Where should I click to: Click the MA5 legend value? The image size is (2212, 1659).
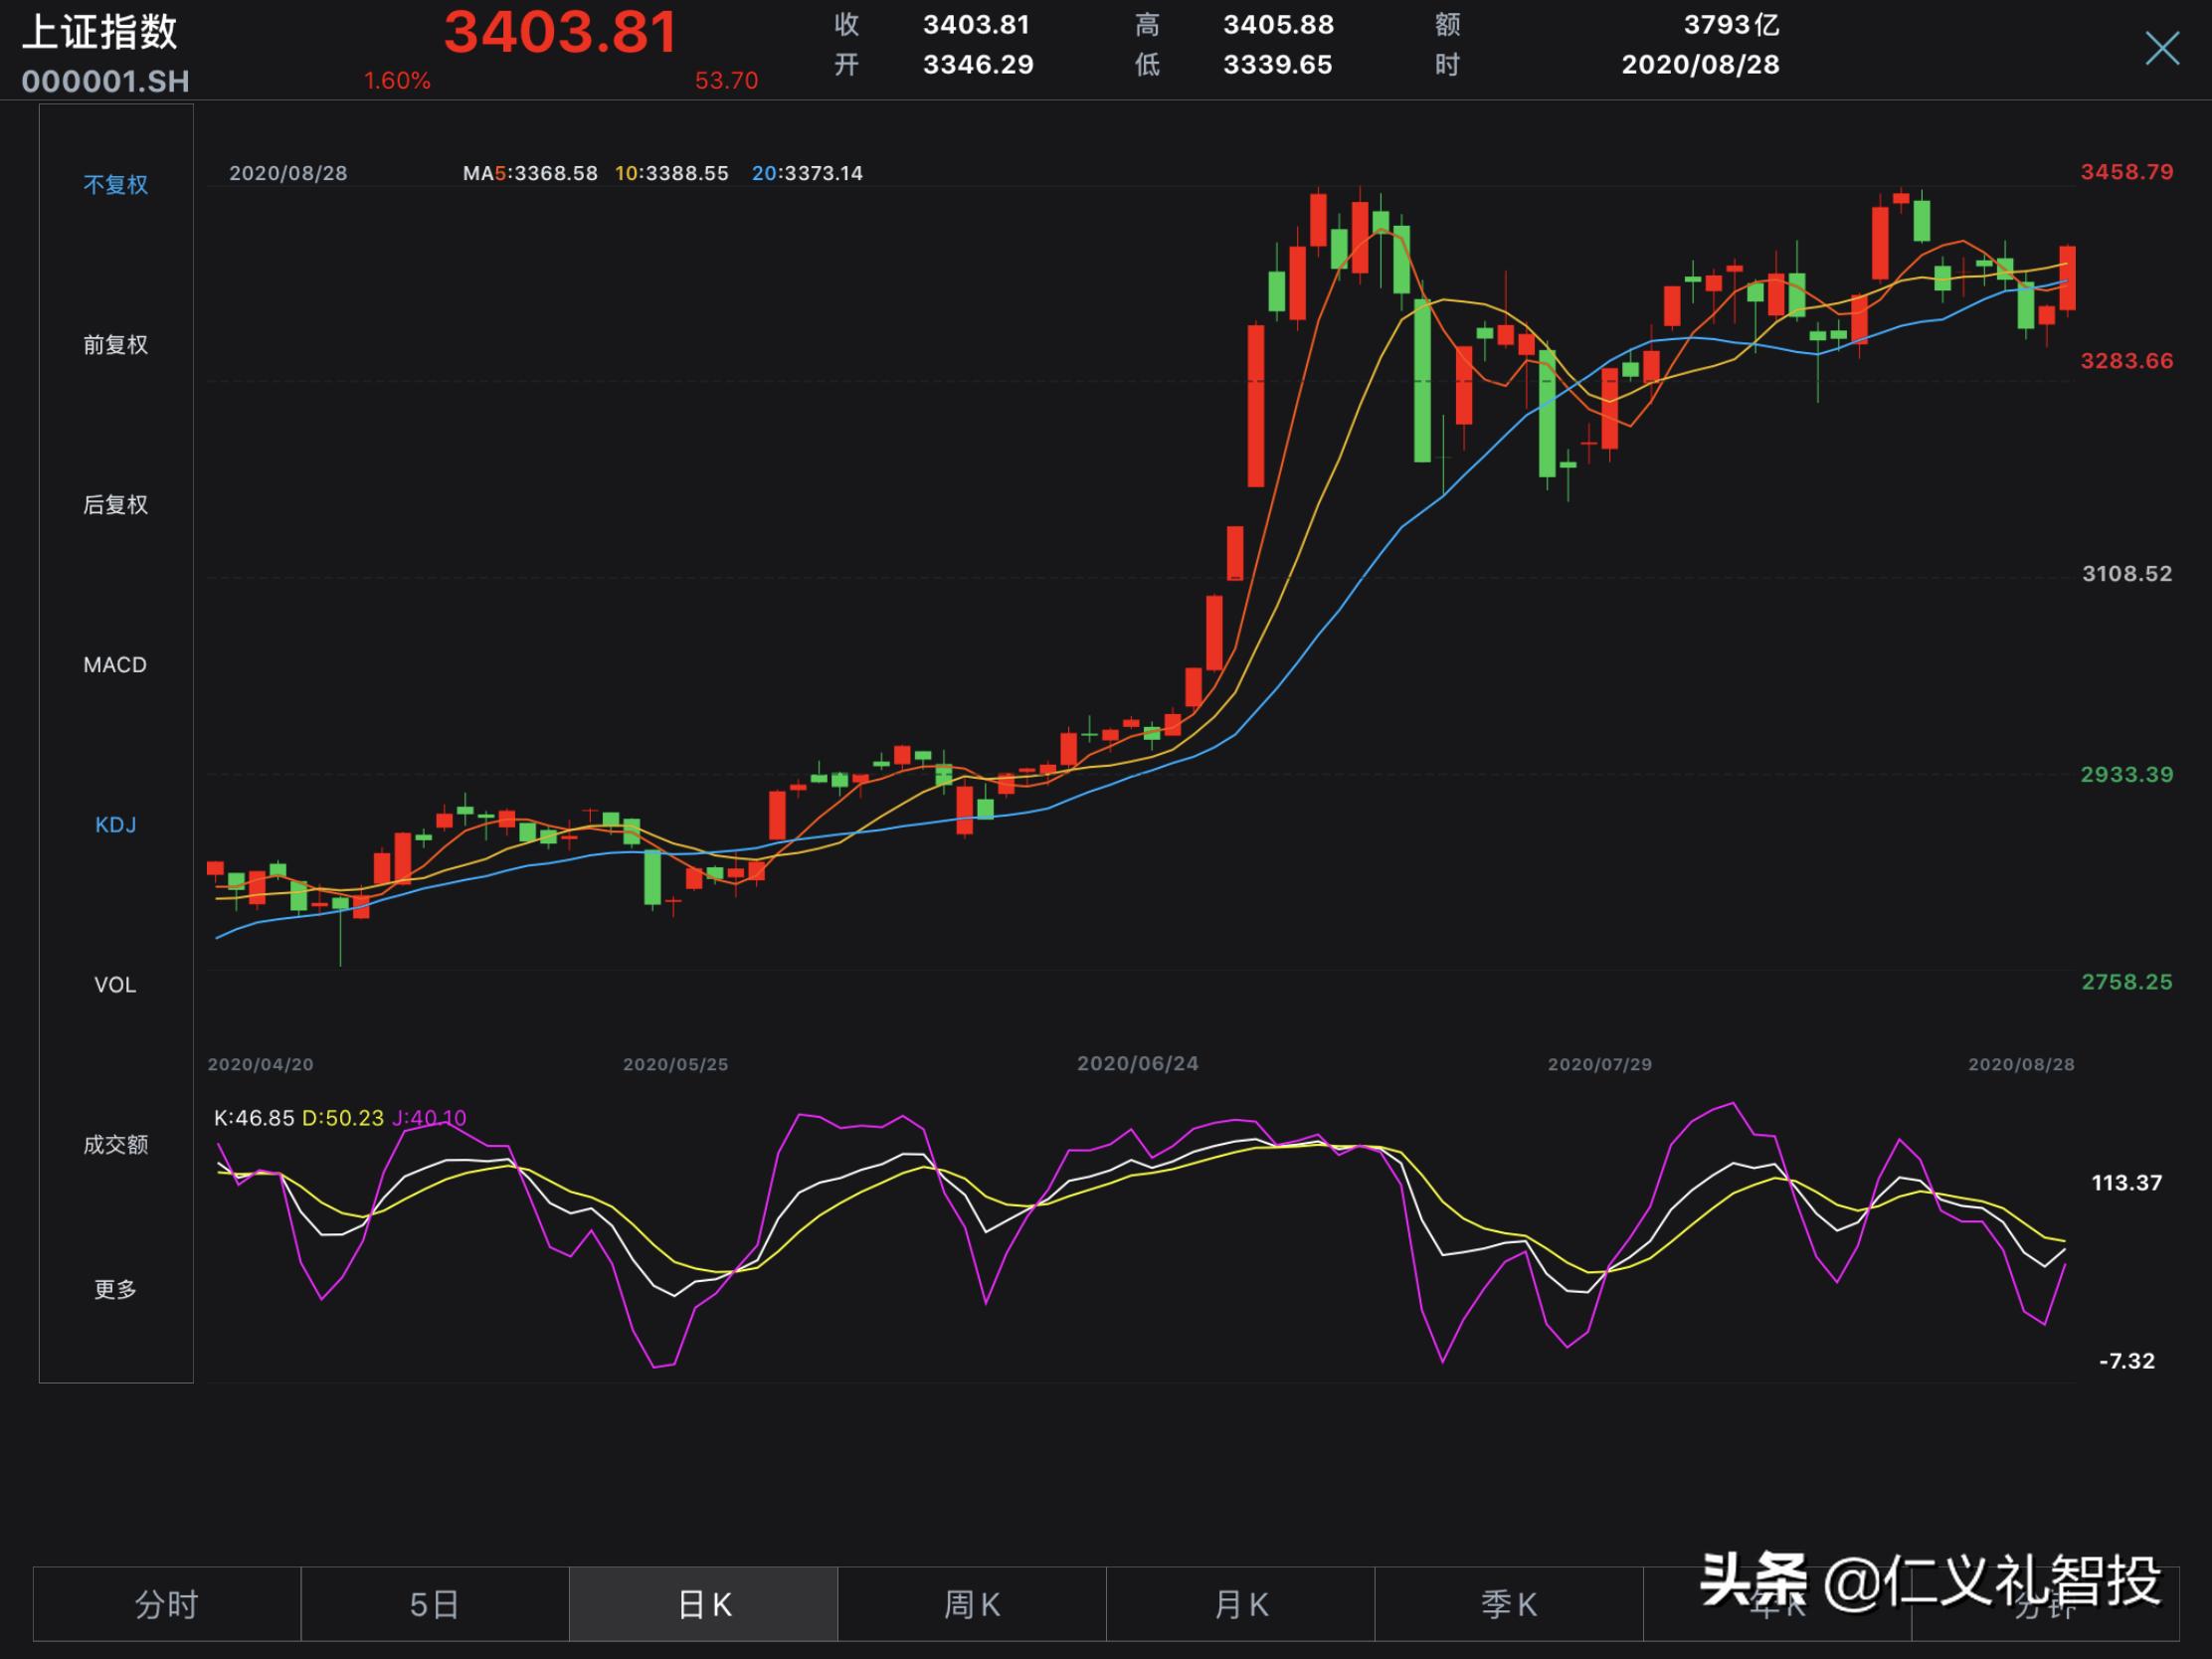pos(528,173)
